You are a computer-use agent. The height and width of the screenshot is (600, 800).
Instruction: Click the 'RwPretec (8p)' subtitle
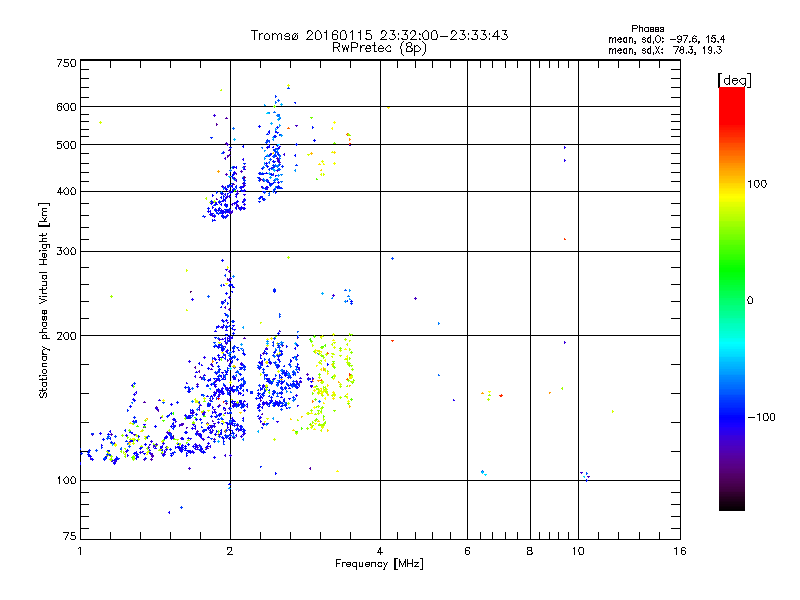[379, 48]
